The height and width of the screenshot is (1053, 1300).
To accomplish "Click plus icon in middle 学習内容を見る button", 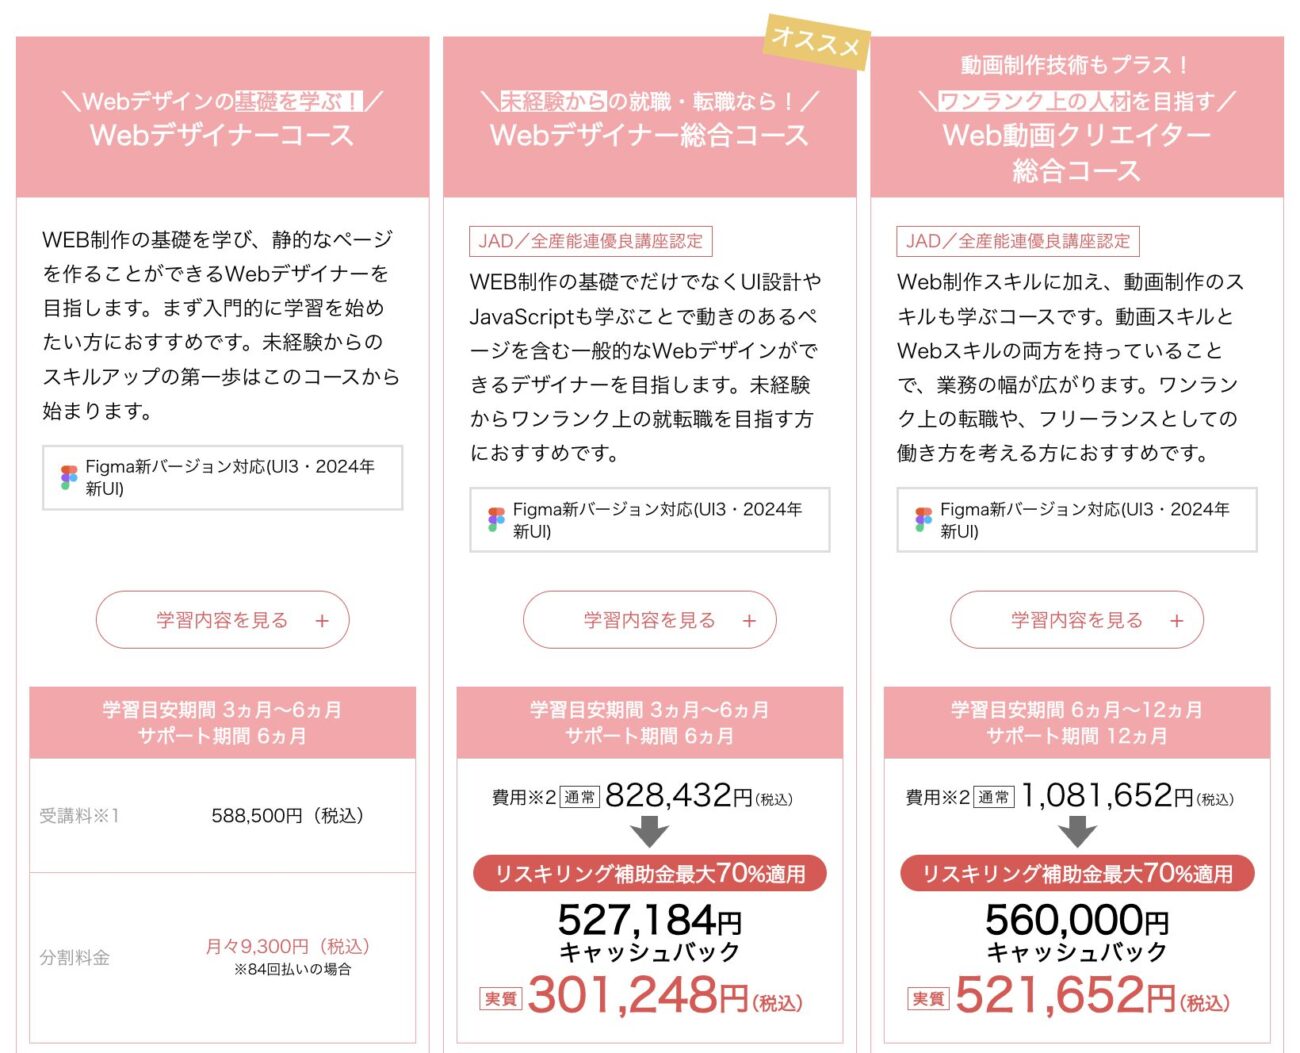I will point(749,621).
